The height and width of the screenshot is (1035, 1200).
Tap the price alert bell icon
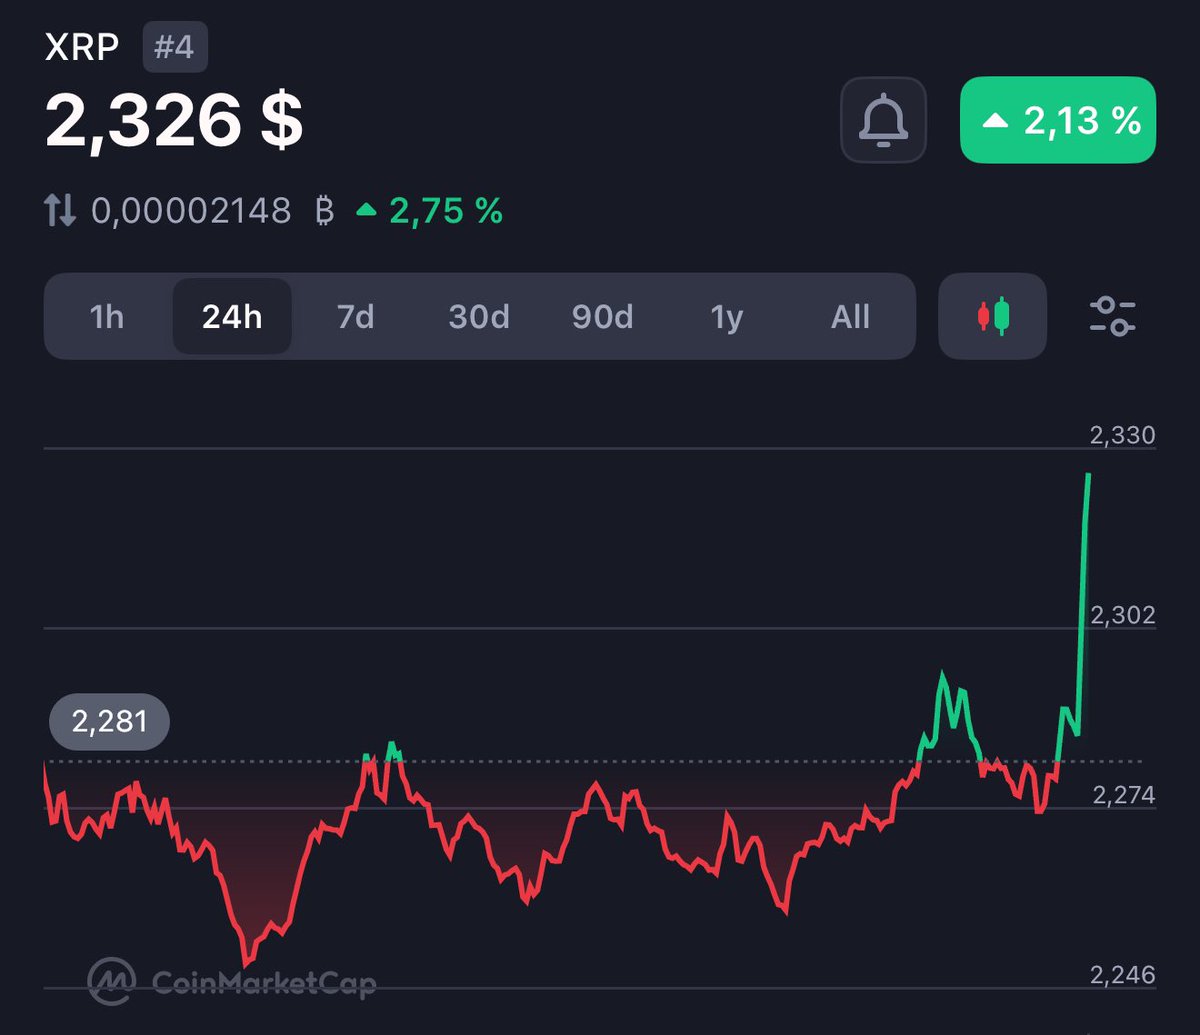[x=883, y=120]
